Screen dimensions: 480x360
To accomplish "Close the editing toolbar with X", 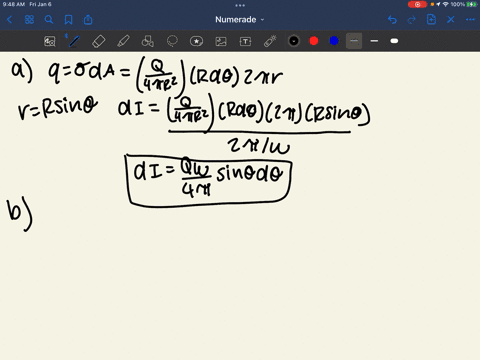I will [451, 20].
